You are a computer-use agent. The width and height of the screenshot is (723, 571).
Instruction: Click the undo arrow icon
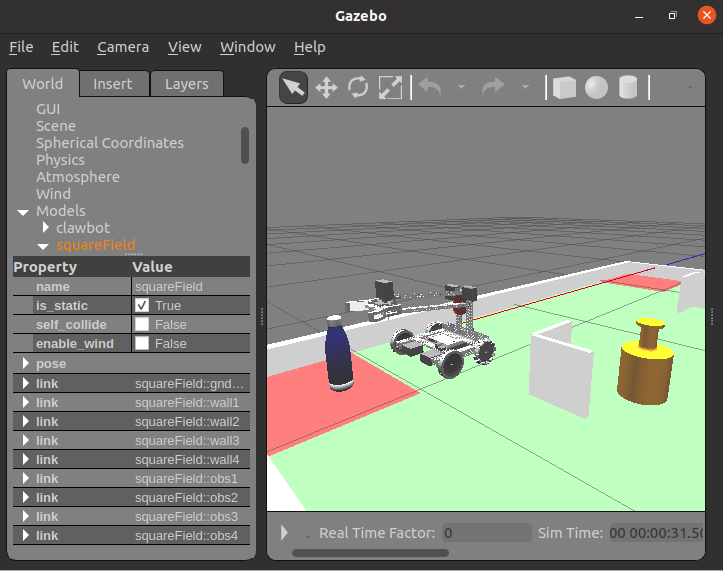pyautogui.click(x=430, y=88)
